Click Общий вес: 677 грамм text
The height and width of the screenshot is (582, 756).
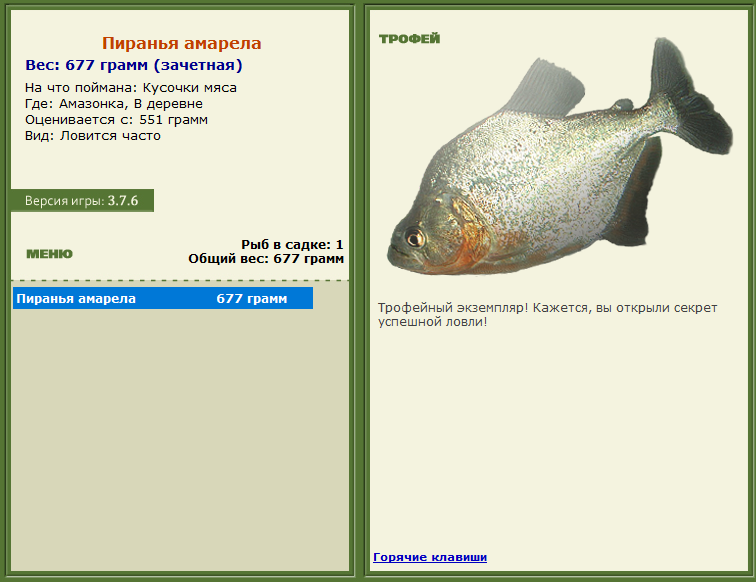[266, 259]
